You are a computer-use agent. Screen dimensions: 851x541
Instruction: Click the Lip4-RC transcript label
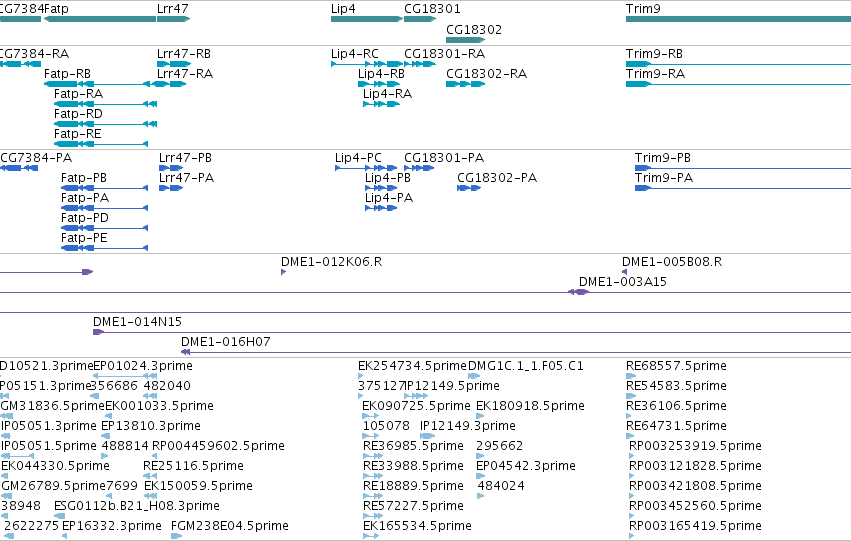click(355, 54)
